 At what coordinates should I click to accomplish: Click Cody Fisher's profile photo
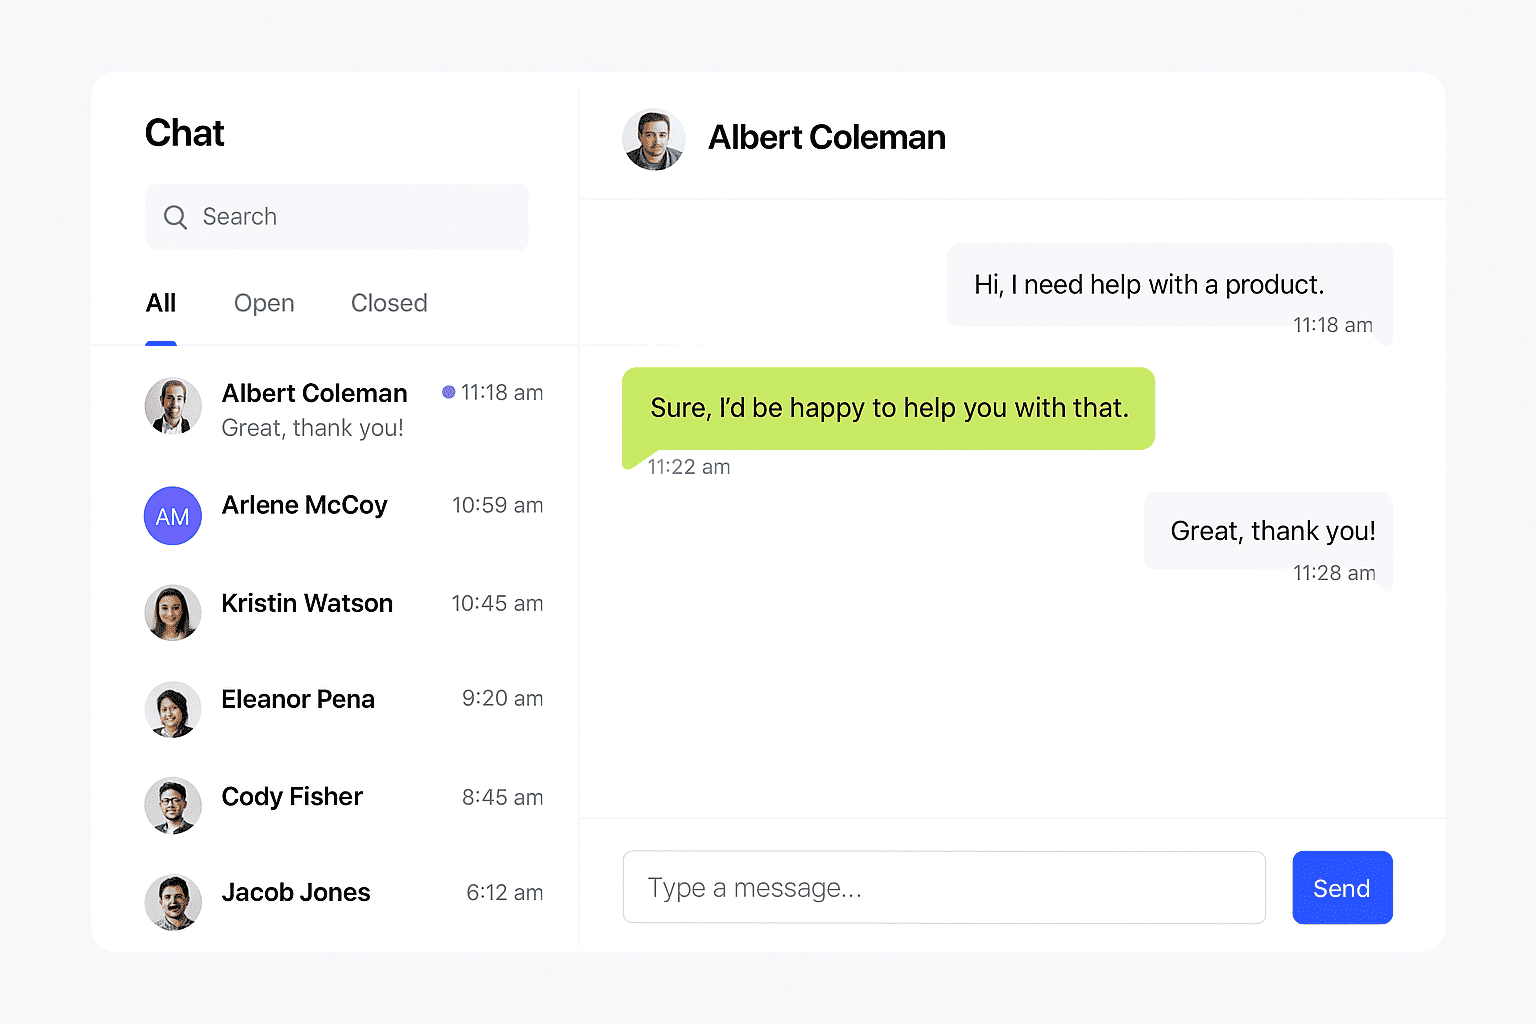click(173, 805)
